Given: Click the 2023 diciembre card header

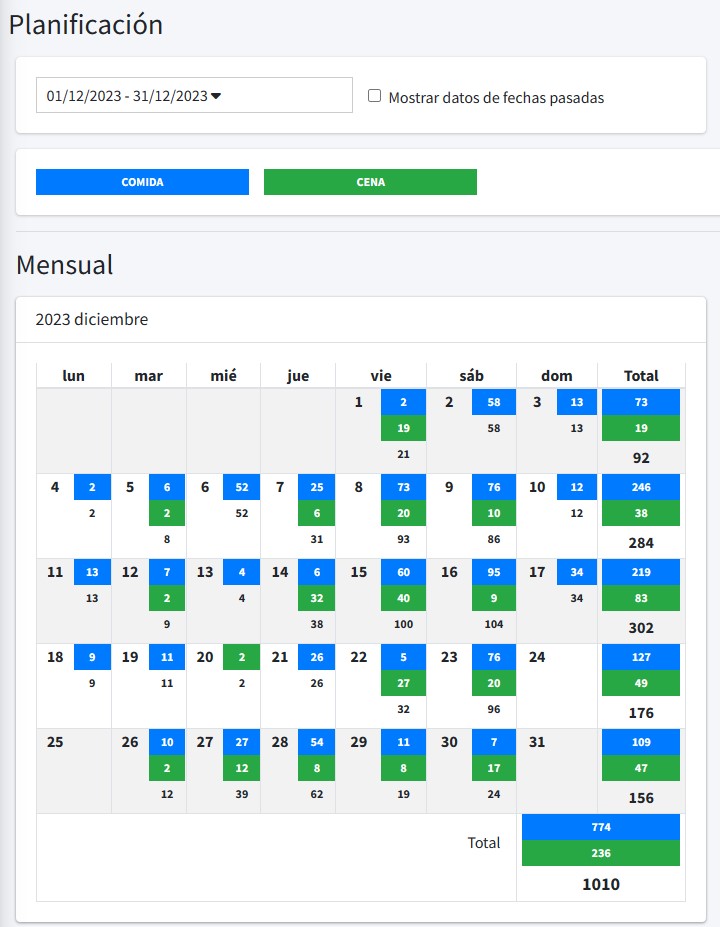Looking at the screenshot, I should [x=361, y=320].
